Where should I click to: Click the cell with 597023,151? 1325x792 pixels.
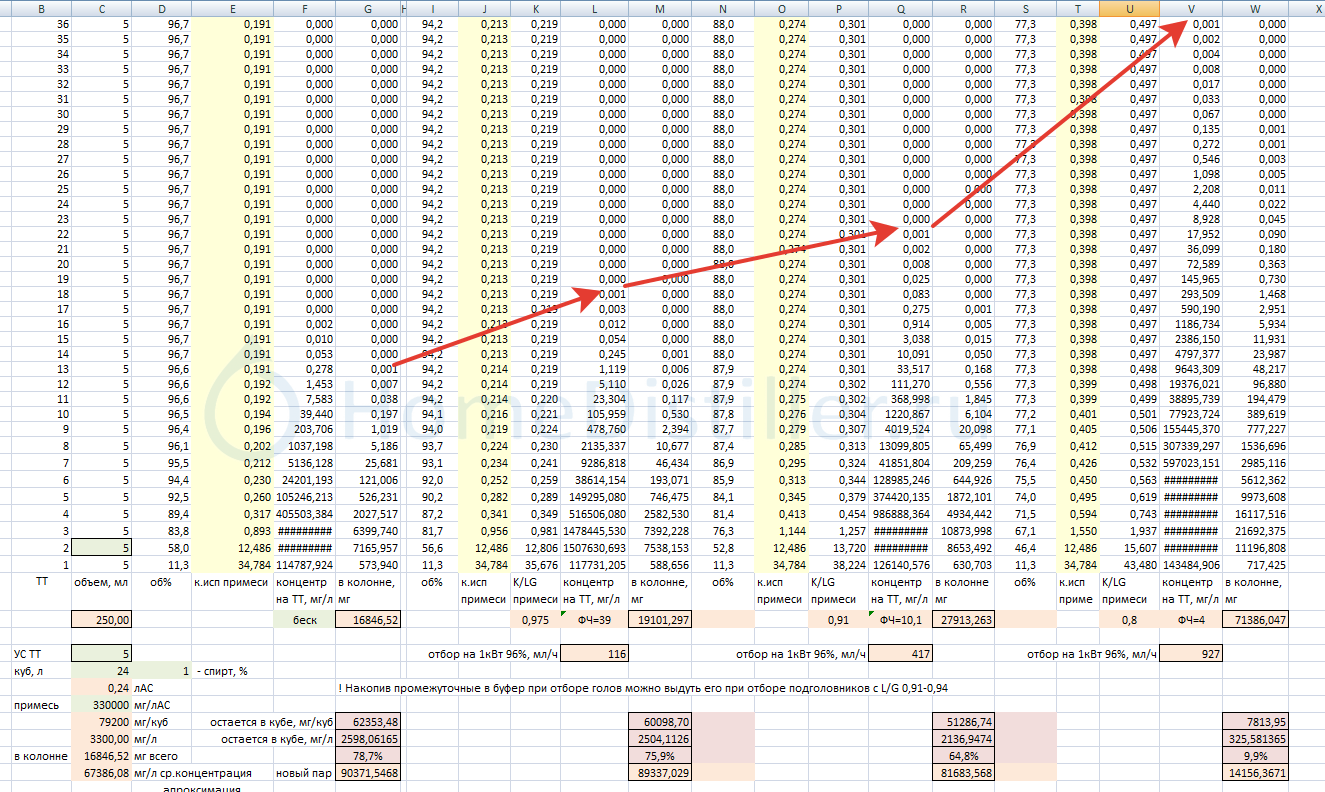pos(1191,463)
